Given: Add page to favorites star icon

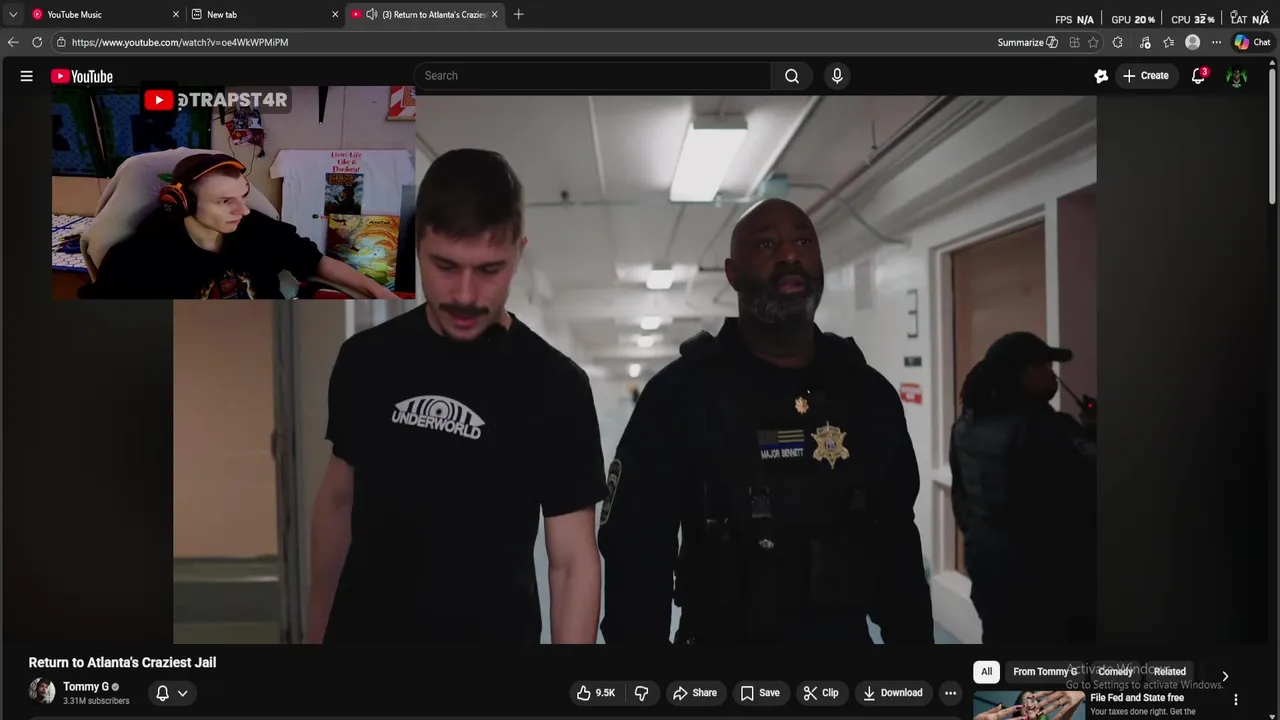Looking at the screenshot, I should tap(1093, 42).
